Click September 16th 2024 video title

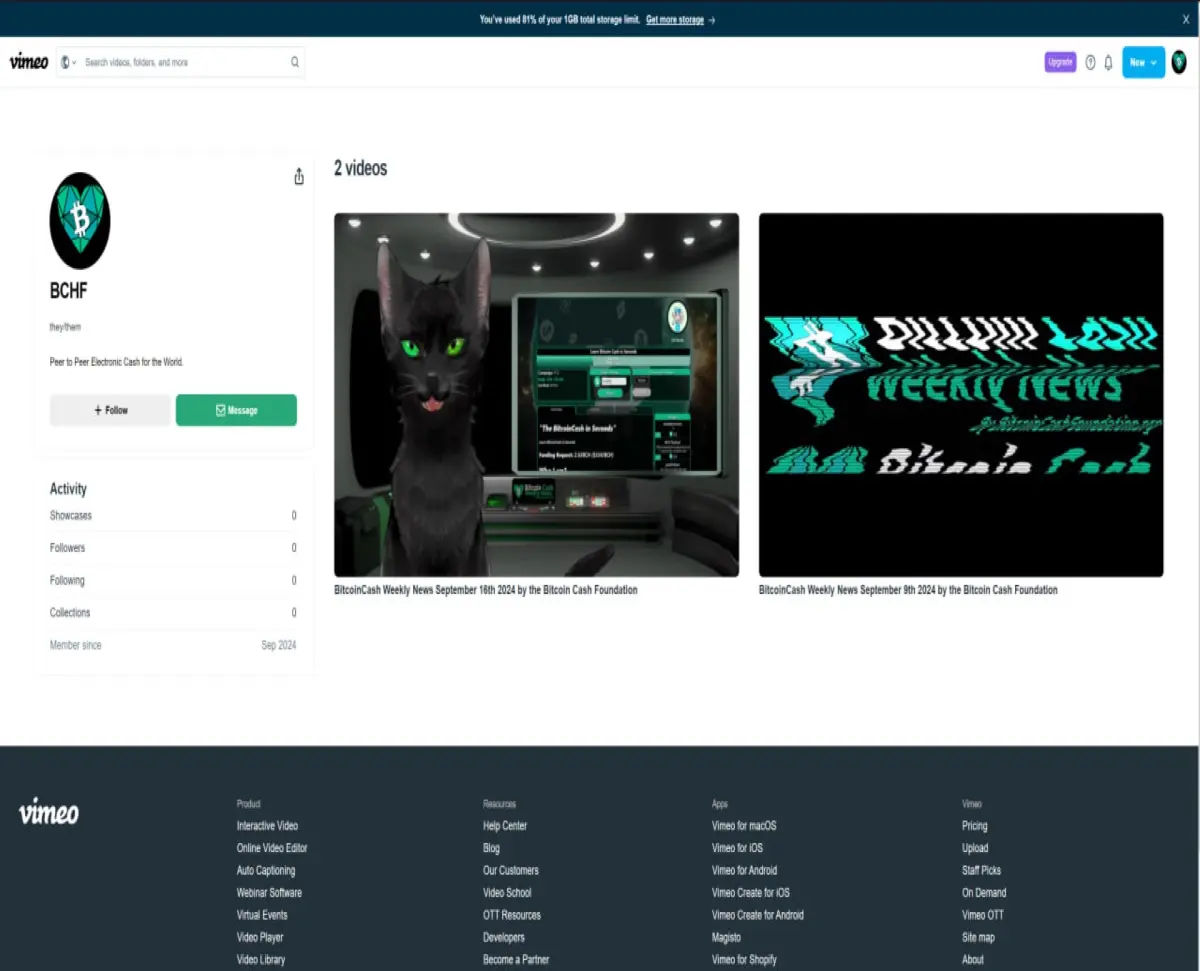pos(486,590)
